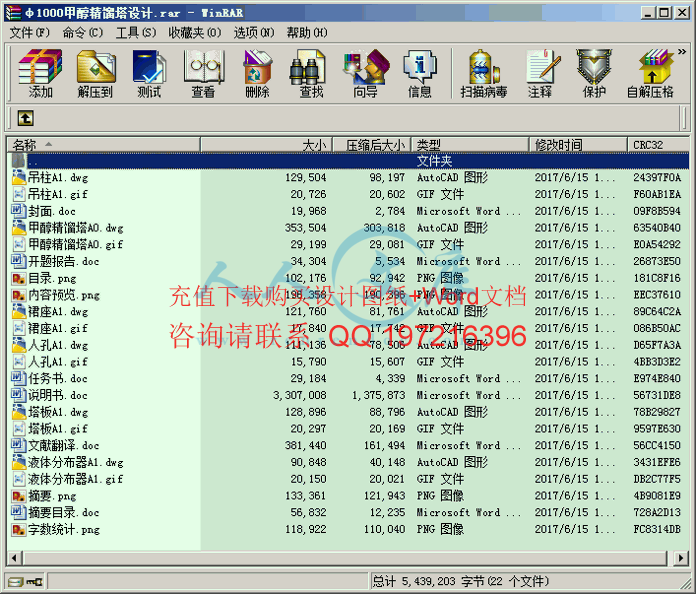Open the Commands (命令) menu
This screenshot has height=594, width=696.
pyautogui.click(x=83, y=32)
